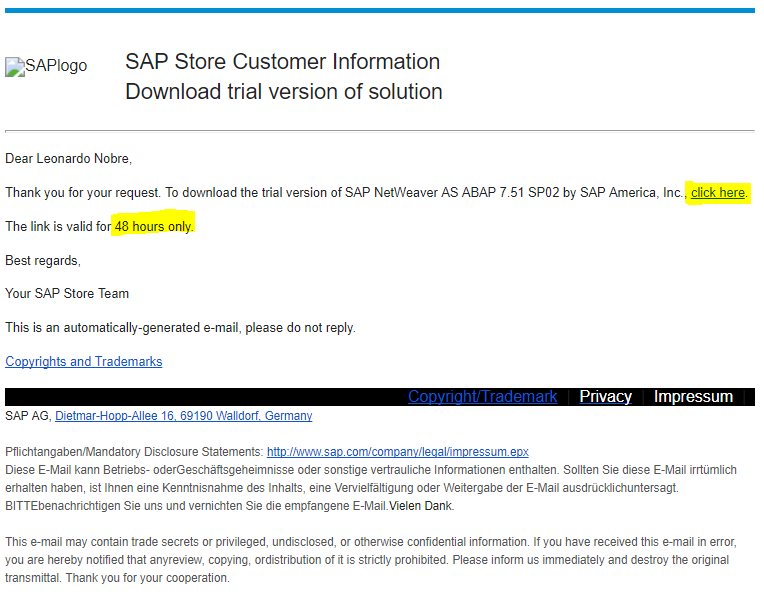This screenshot has height=595, width=764.
Task: Click the 'Pflichtangaben/Mandatory Disclosure Statements:' label
Action: 134,452
